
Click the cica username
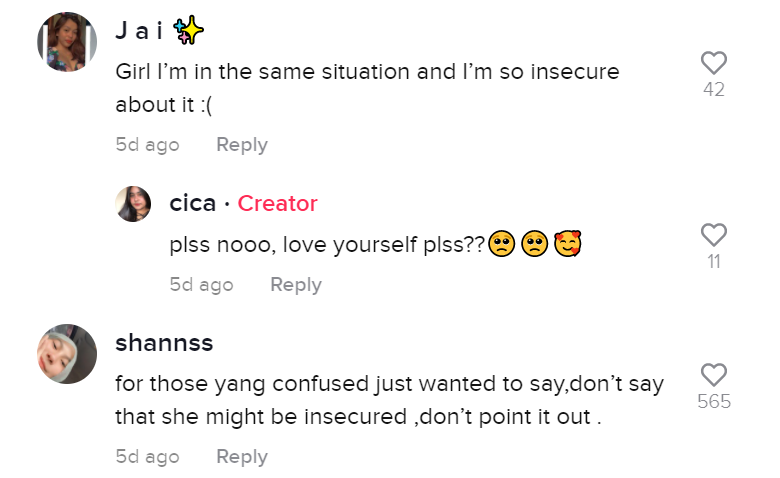pyautogui.click(x=193, y=203)
